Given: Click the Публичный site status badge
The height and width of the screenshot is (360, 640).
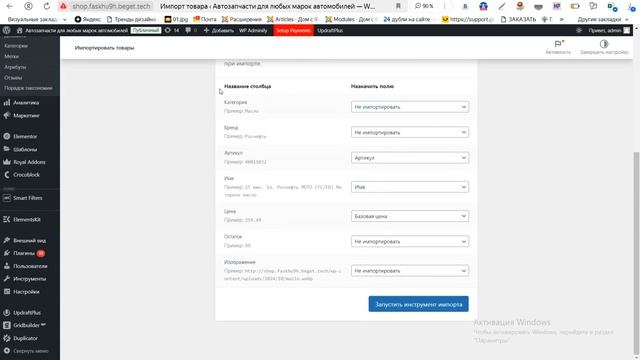Looking at the screenshot, I should tap(146, 30).
